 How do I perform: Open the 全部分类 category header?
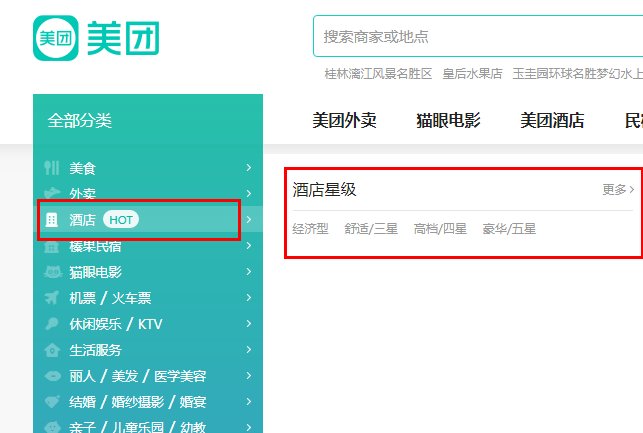click(x=80, y=121)
